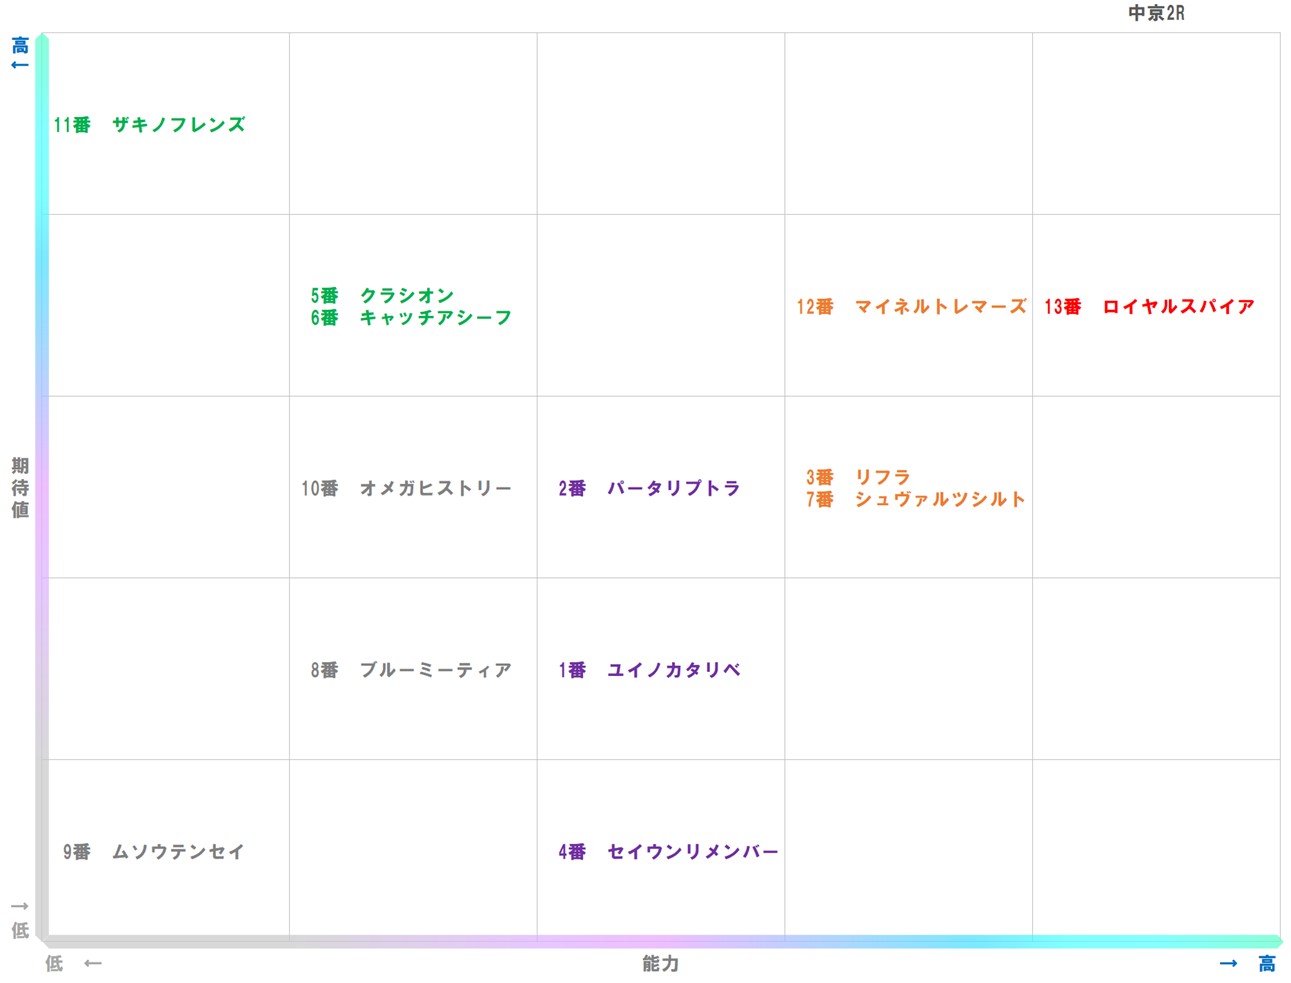
Task: Click the 高 marker at top left
Action: tap(18, 44)
